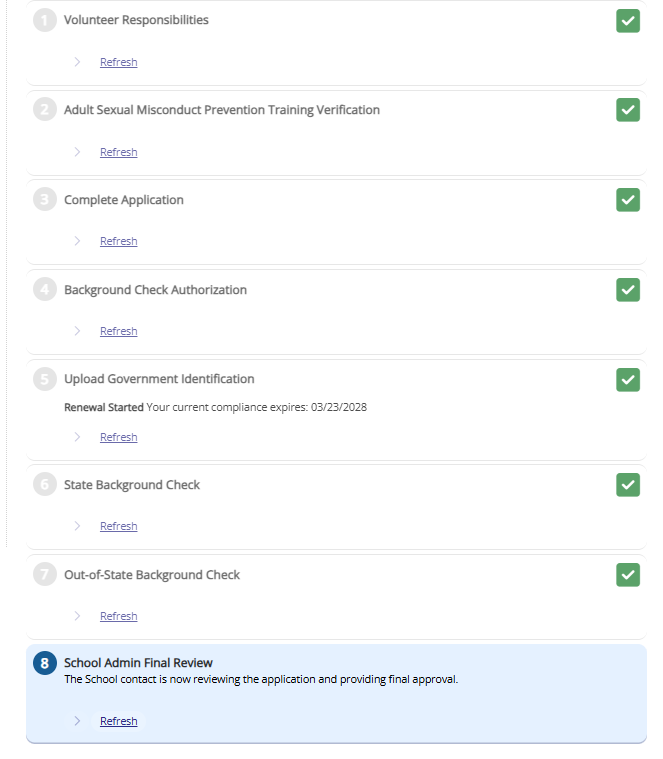Click green checkmark for Misconduct Prevention Training
This screenshot has height=759, width=663.
click(628, 110)
